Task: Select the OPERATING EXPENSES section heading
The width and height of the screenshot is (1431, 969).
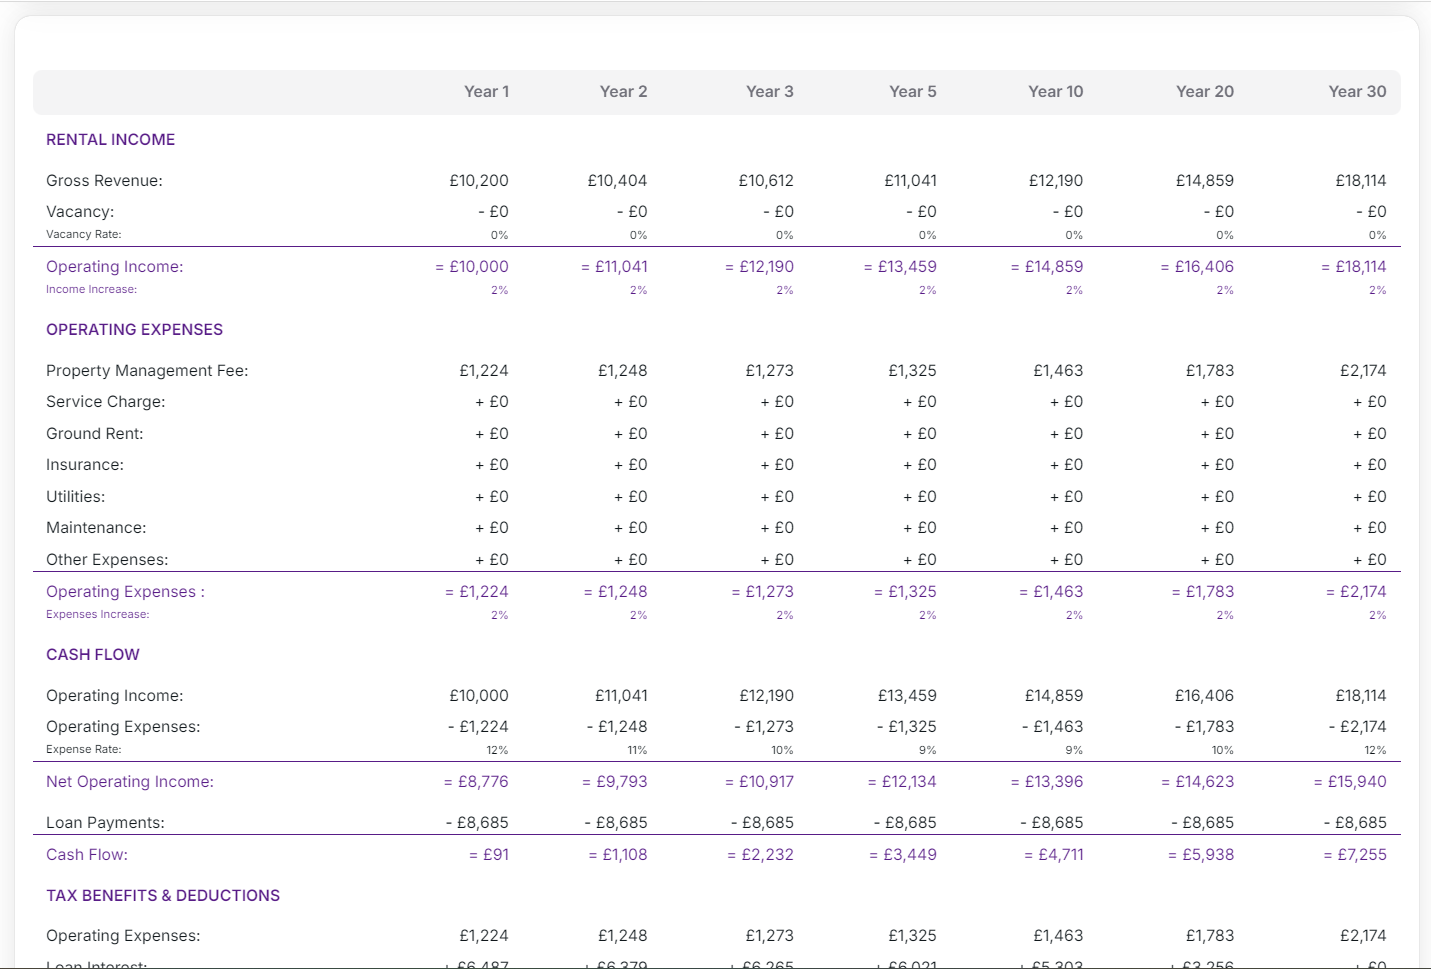Action: click(134, 330)
